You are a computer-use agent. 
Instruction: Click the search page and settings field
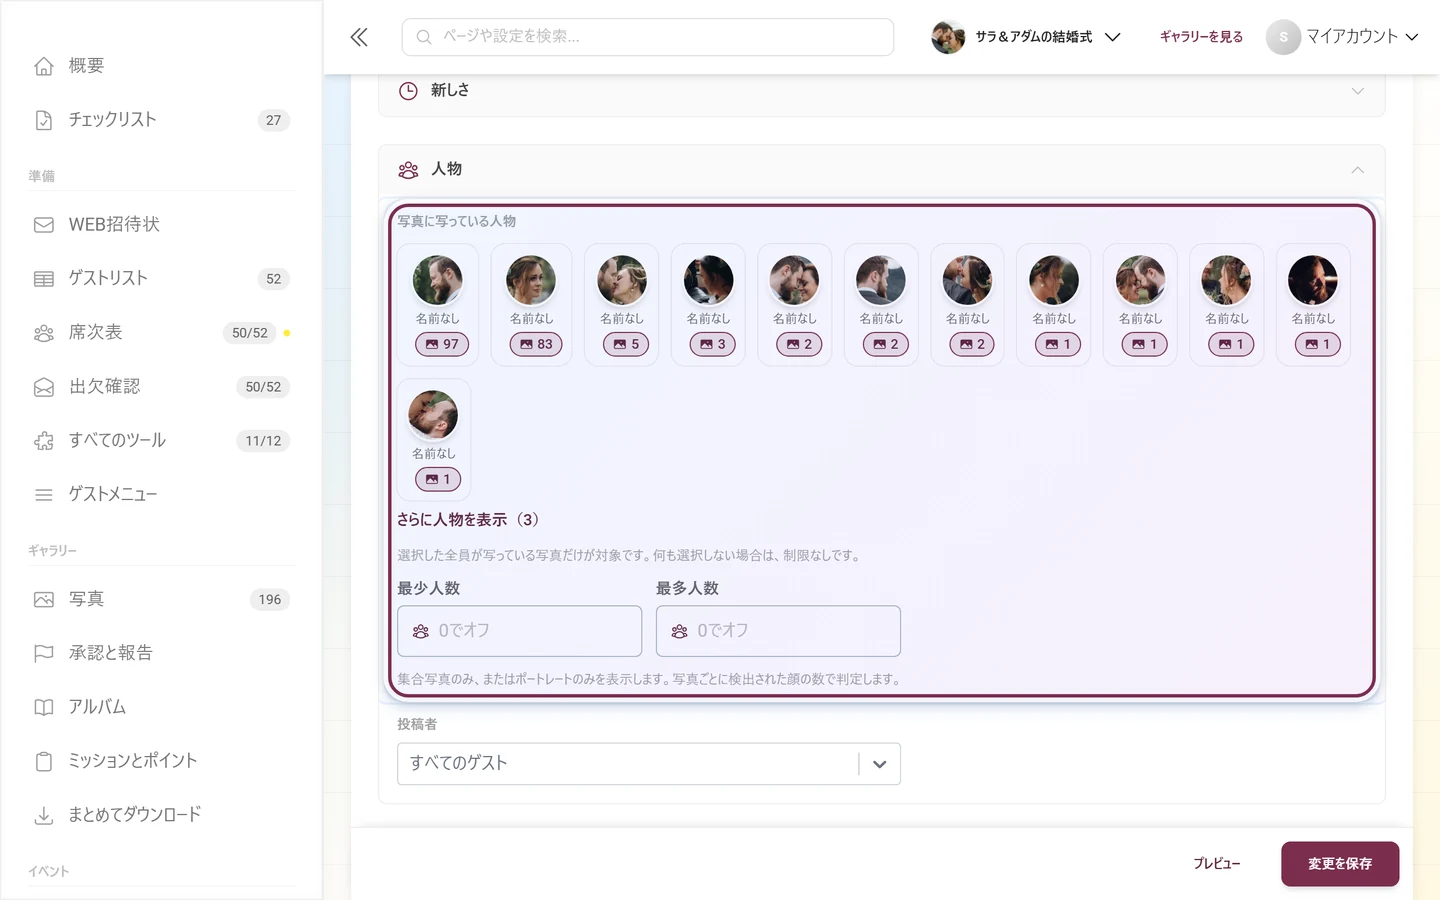click(x=648, y=37)
